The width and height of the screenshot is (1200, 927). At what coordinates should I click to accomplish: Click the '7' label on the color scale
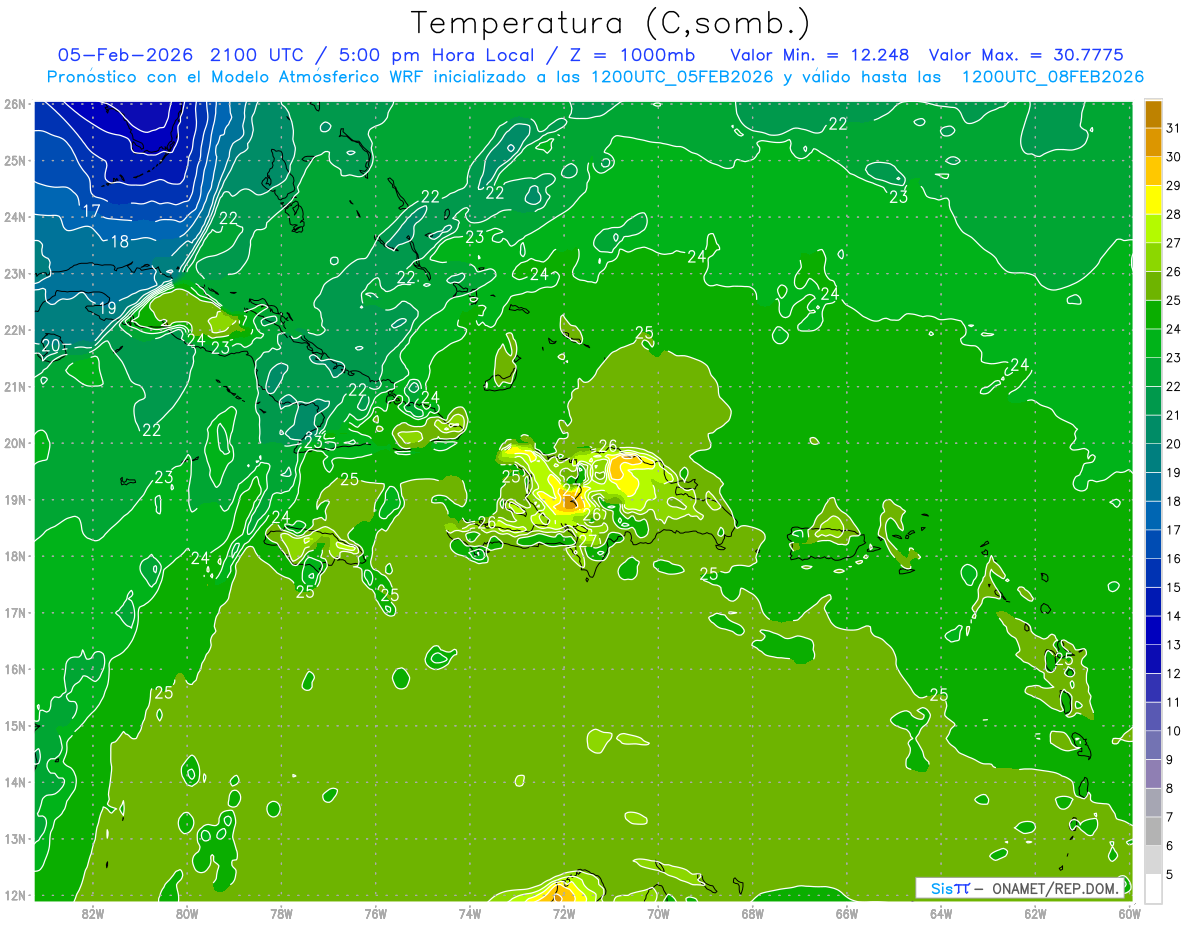(1170, 817)
